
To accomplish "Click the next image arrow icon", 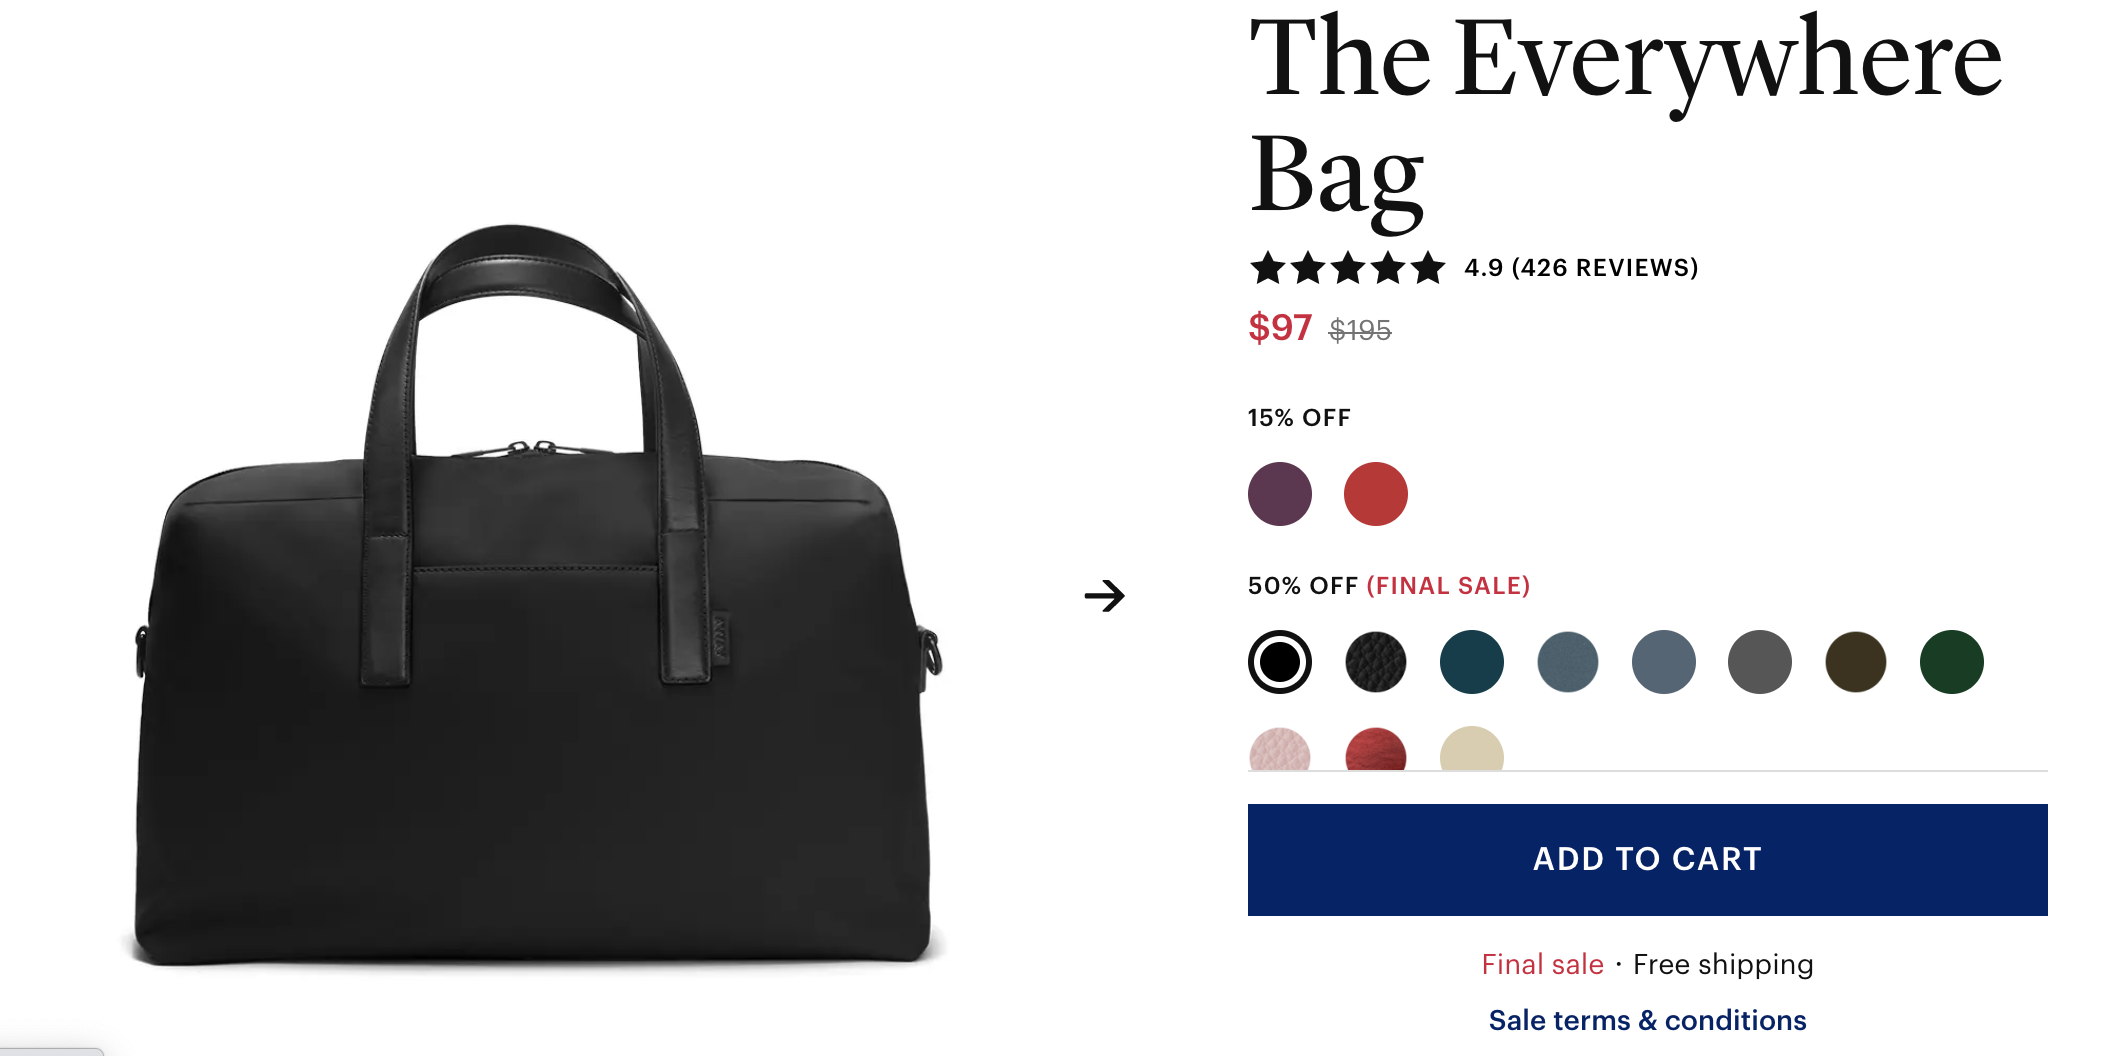I will tap(1105, 596).
